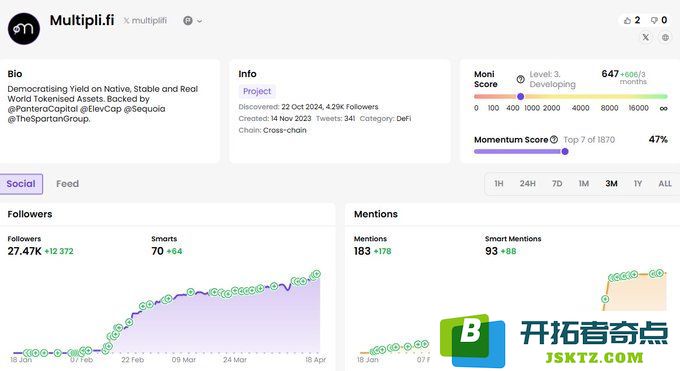Open the X profile icon below votes
The height and width of the screenshot is (371, 680).
tap(646, 37)
